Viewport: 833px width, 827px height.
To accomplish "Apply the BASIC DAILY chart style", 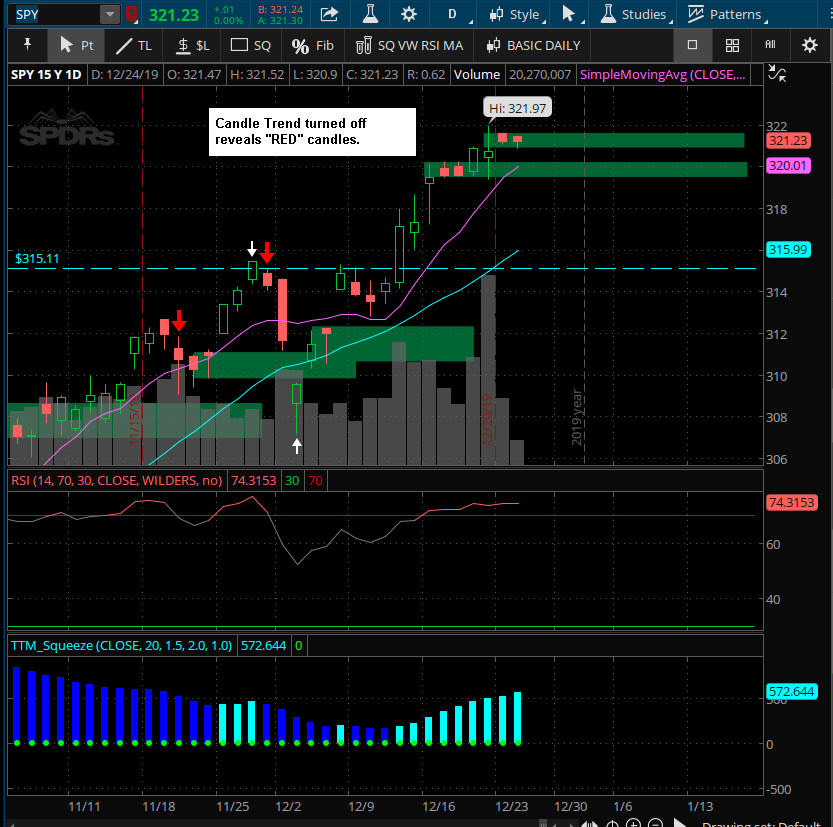I will pyautogui.click(x=532, y=45).
